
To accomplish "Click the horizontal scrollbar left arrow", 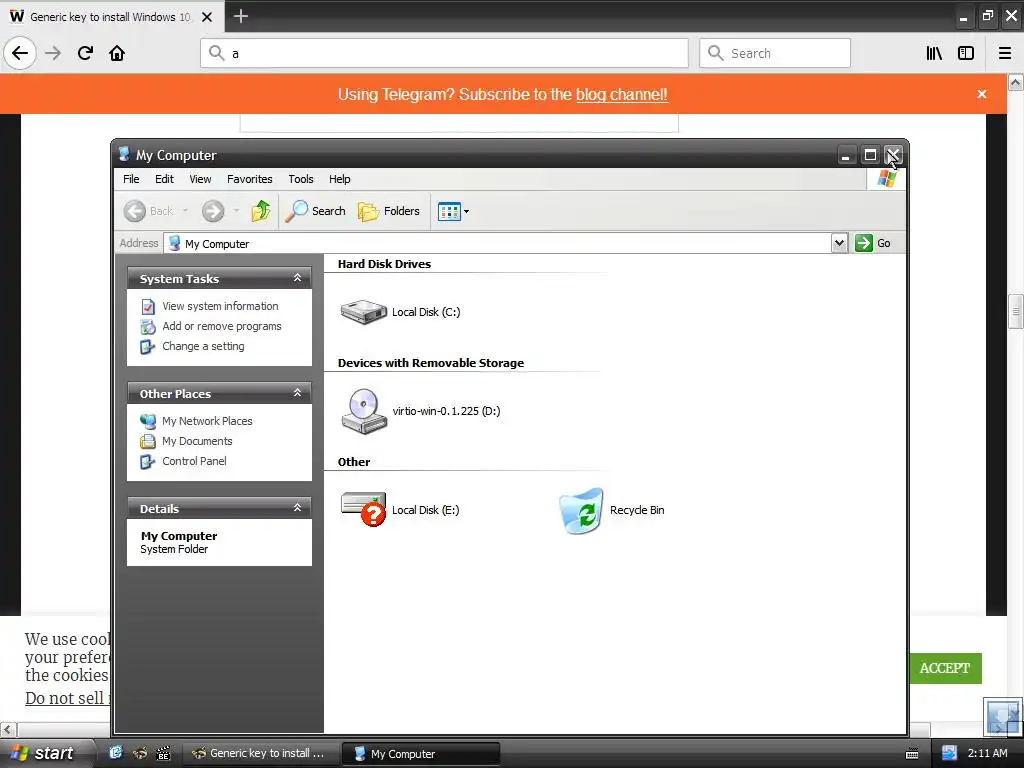I will click(8, 729).
